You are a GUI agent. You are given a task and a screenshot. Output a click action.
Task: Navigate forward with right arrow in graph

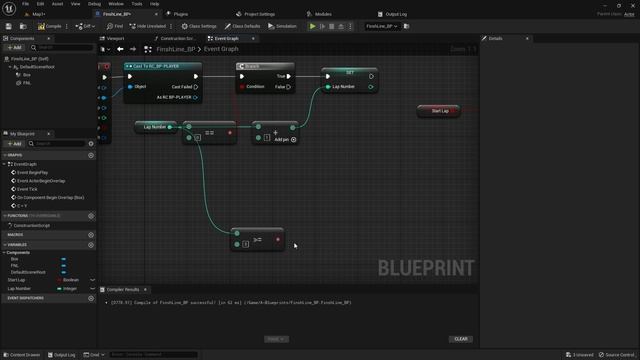click(133, 49)
